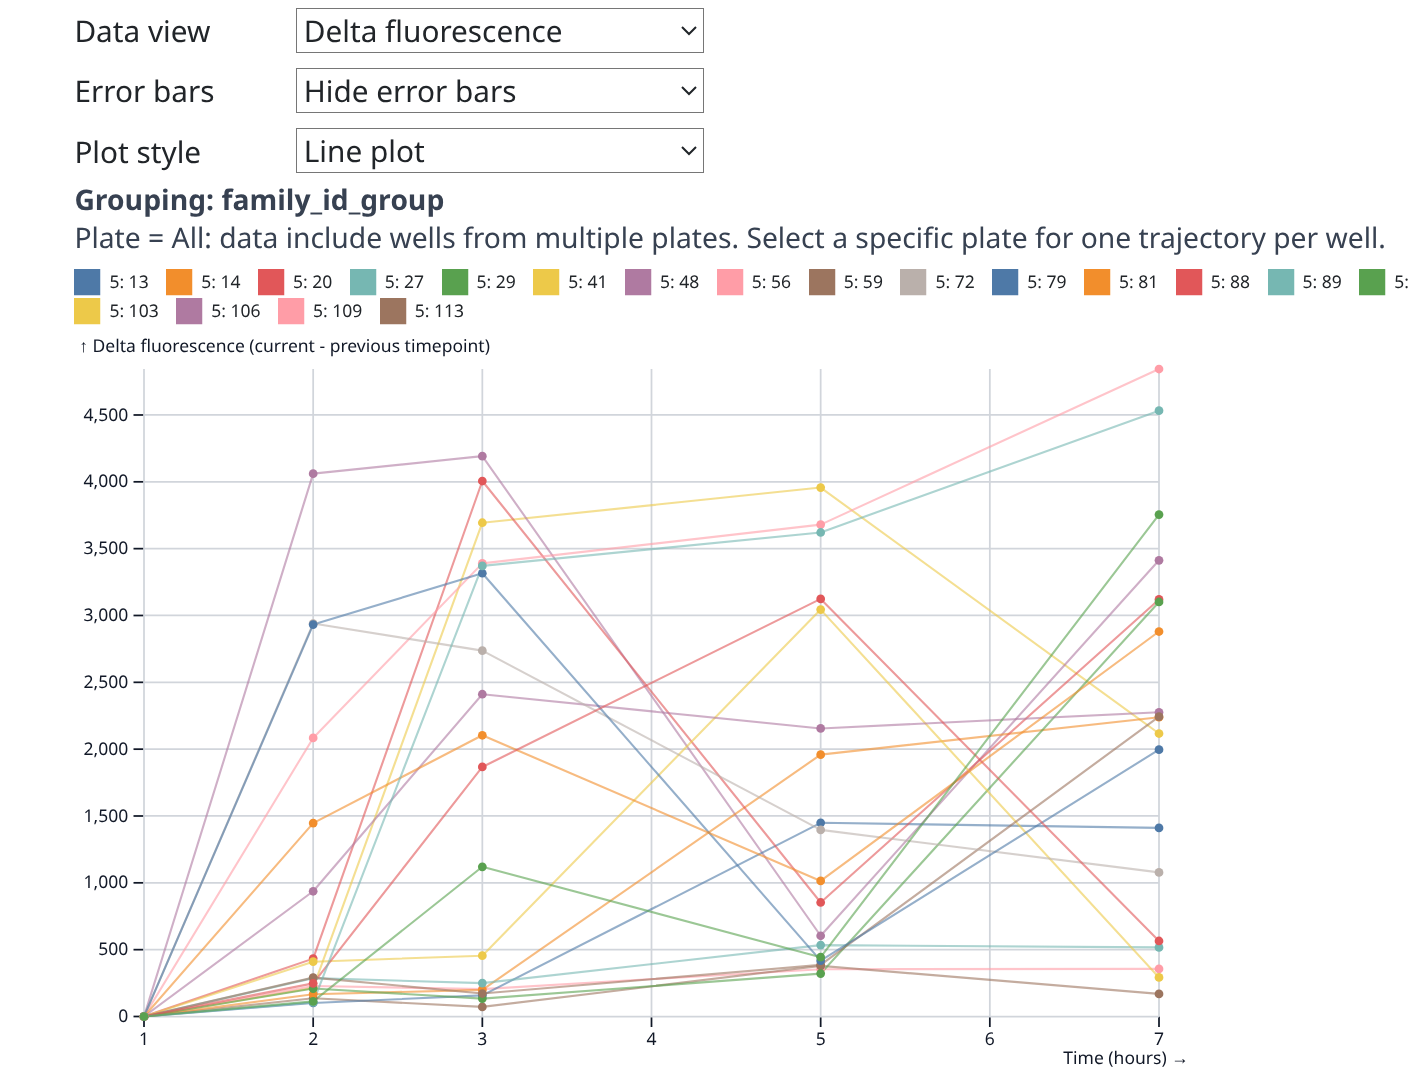Click the orange 5: 14 legend swatch
The image size is (1408, 1083).
pos(179,282)
